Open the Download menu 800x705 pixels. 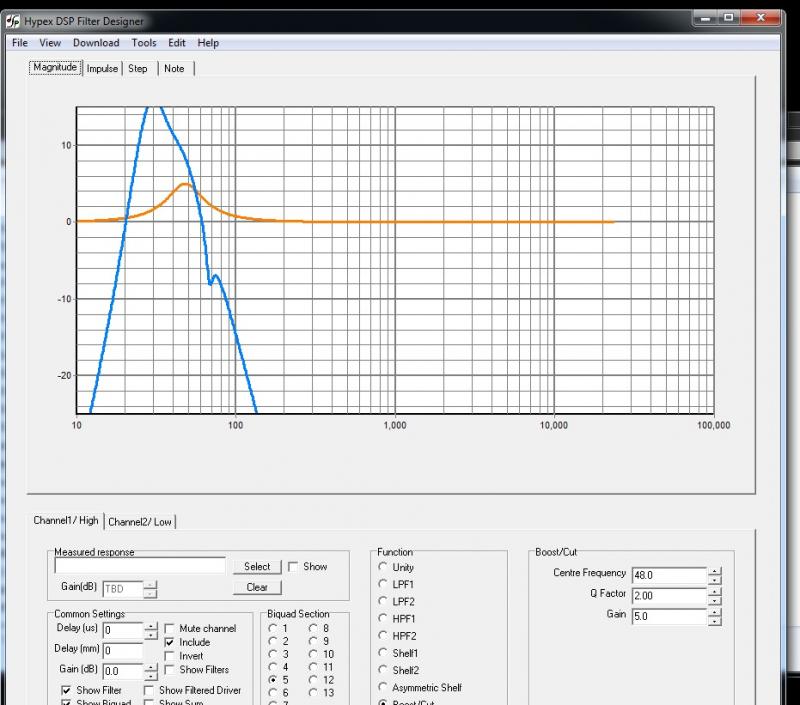96,43
